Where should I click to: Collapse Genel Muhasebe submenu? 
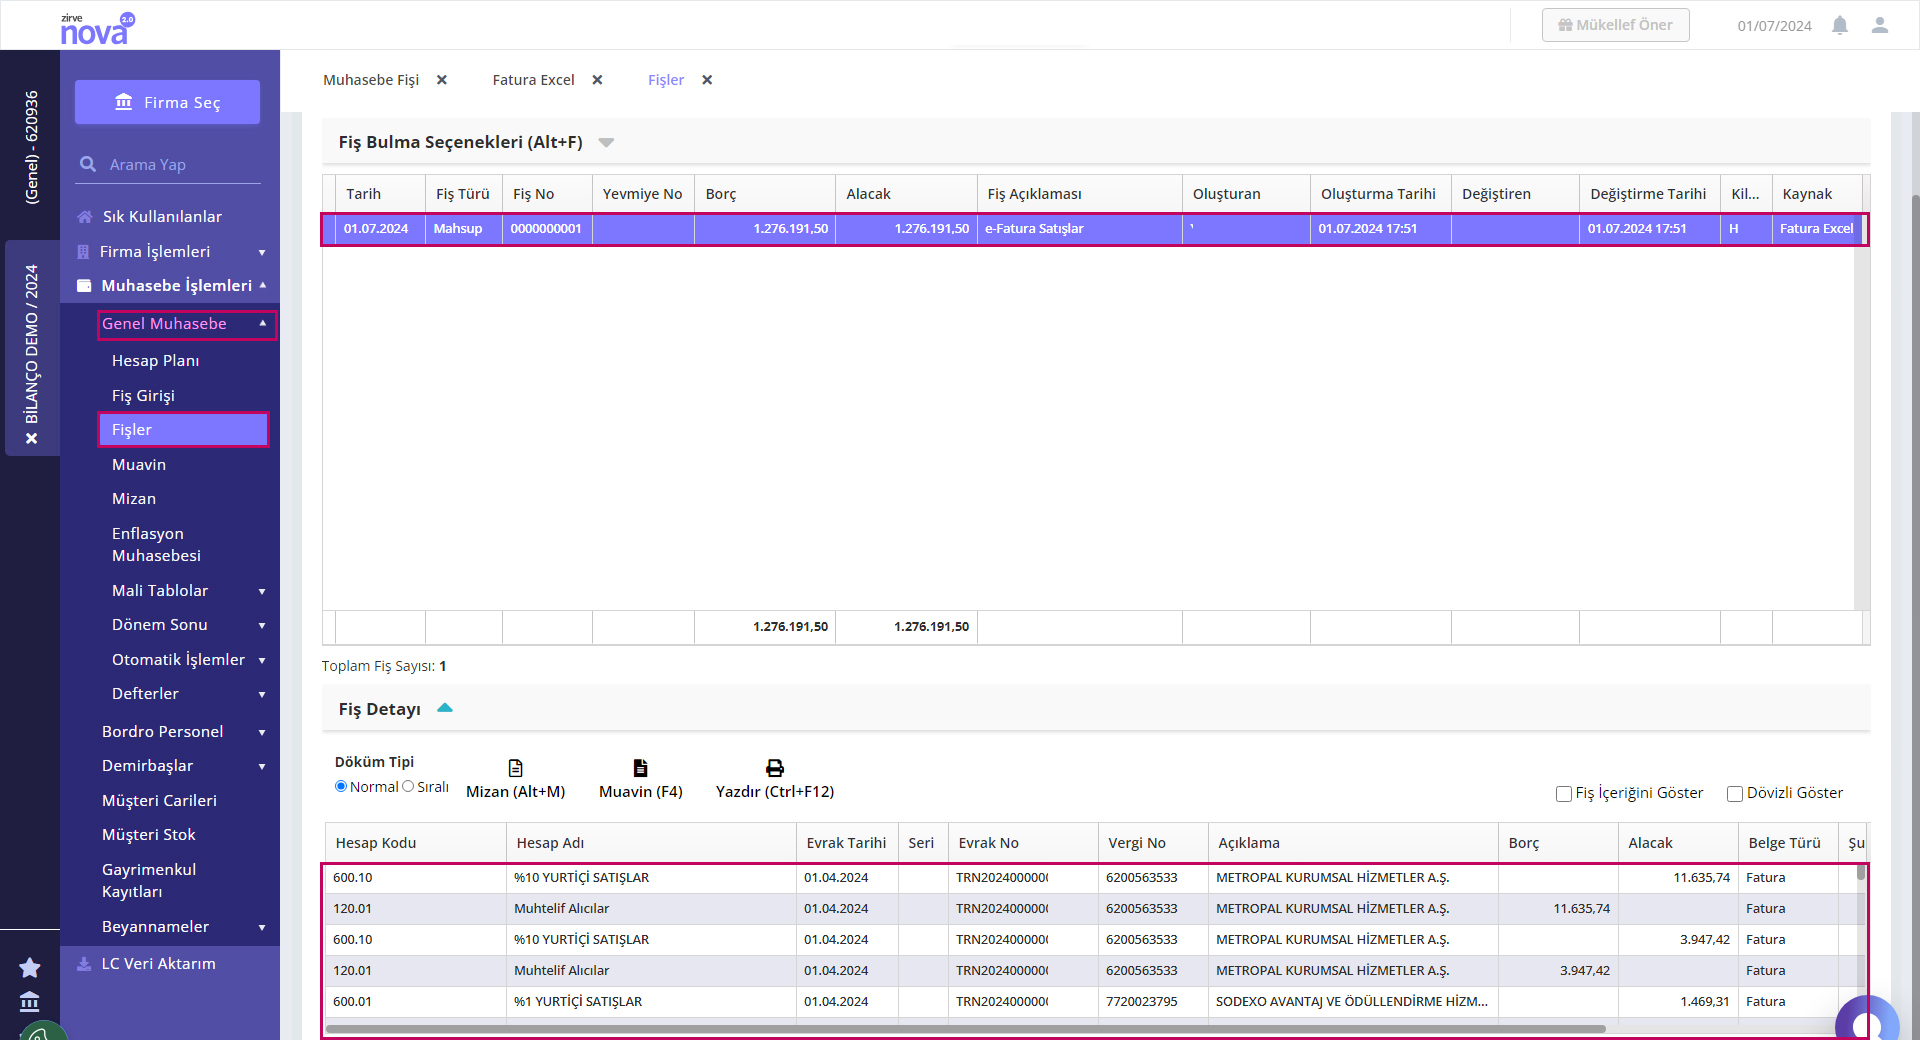pos(263,323)
